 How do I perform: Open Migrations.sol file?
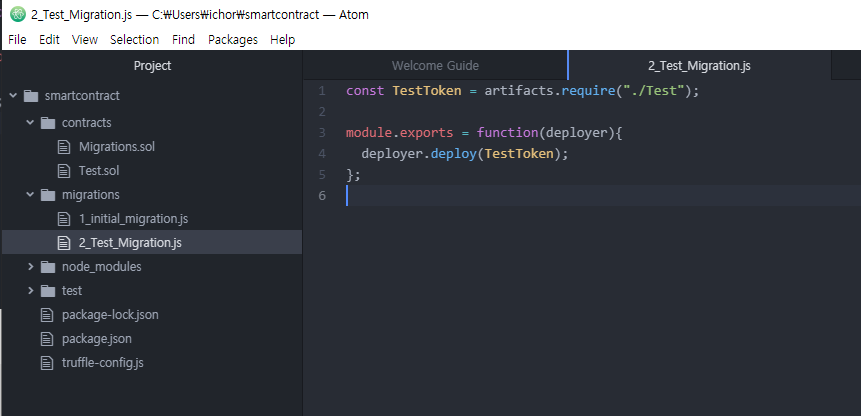point(117,147)
